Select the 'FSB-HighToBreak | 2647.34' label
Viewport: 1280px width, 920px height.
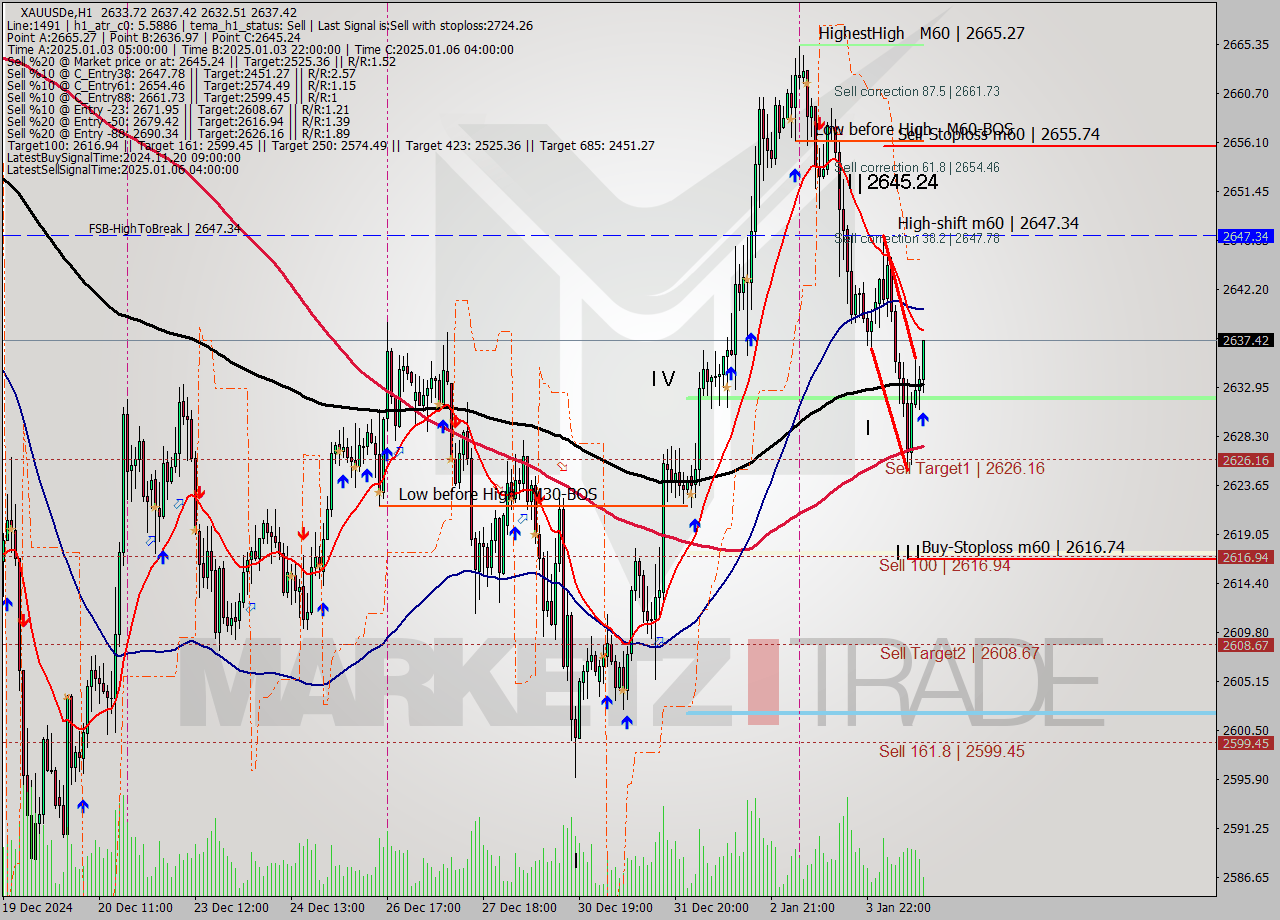[x=164, y=228]
